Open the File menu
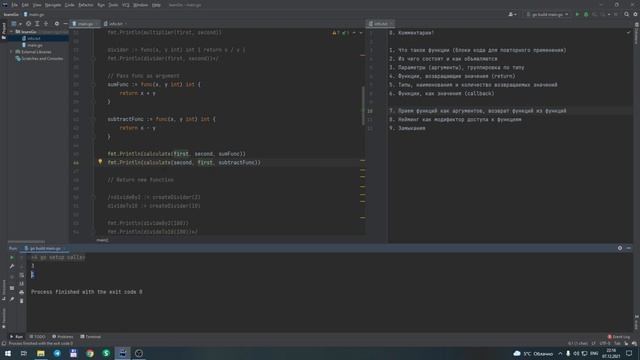 click(15, 5)
